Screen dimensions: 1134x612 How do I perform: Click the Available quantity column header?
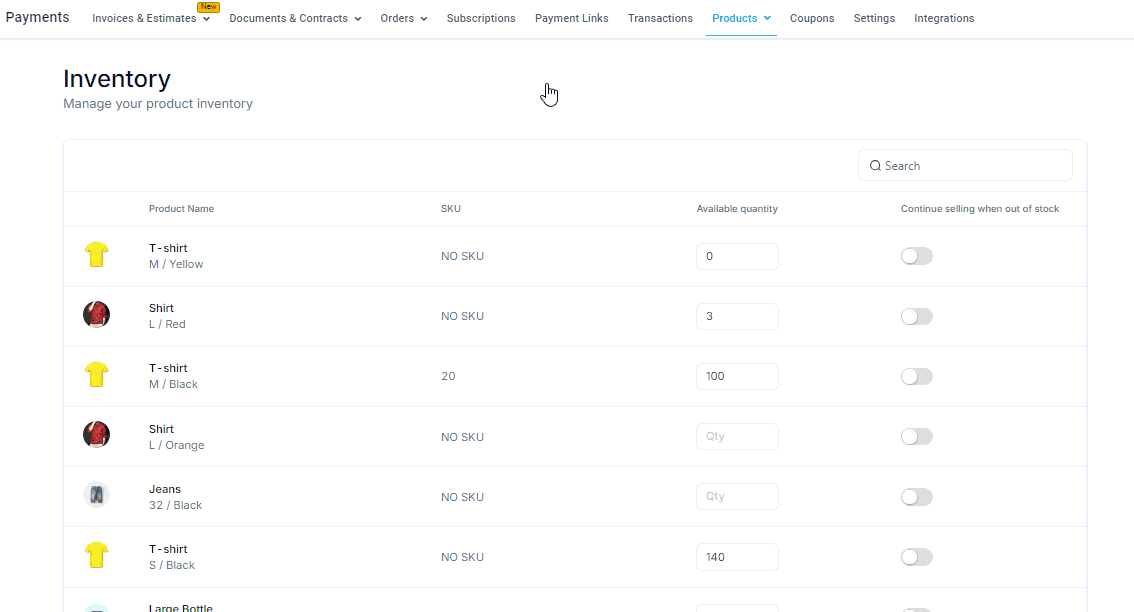pos(737,208)
